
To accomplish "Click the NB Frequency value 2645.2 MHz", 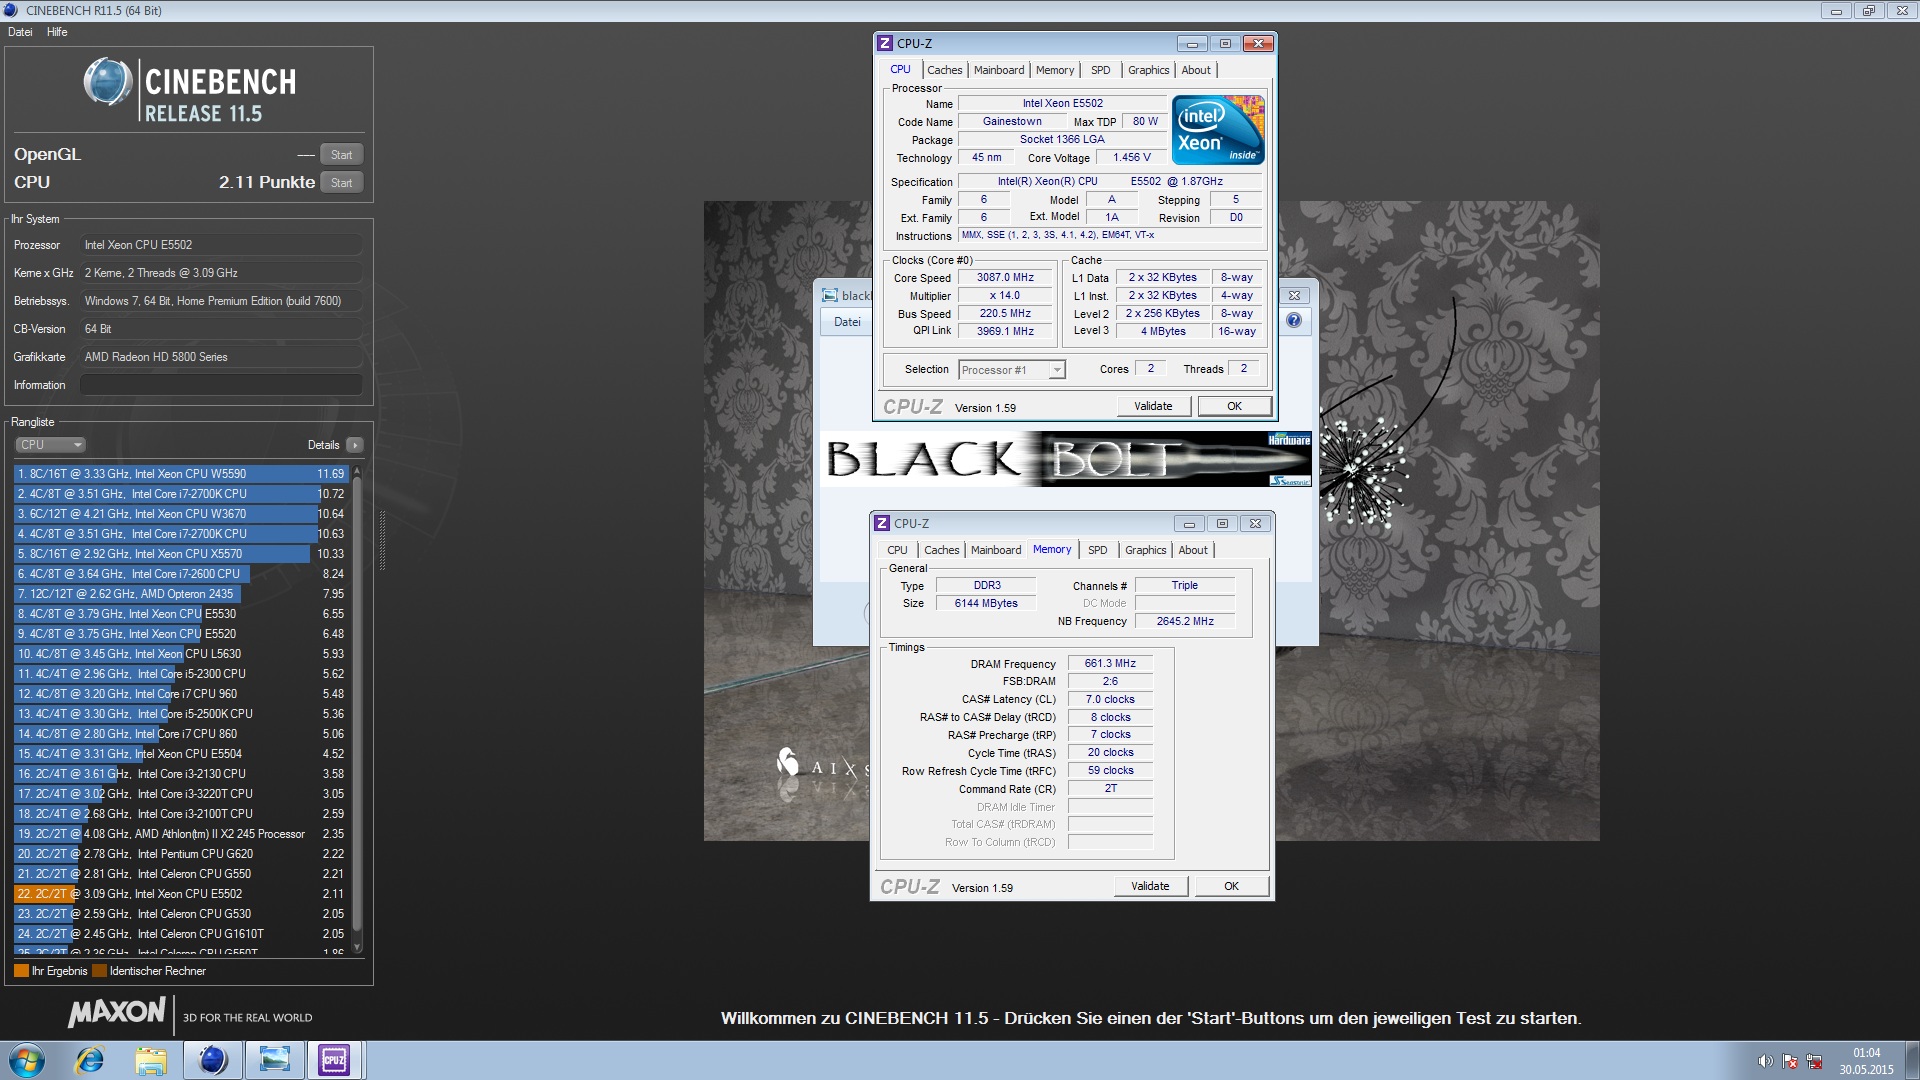I will 1185,622.
